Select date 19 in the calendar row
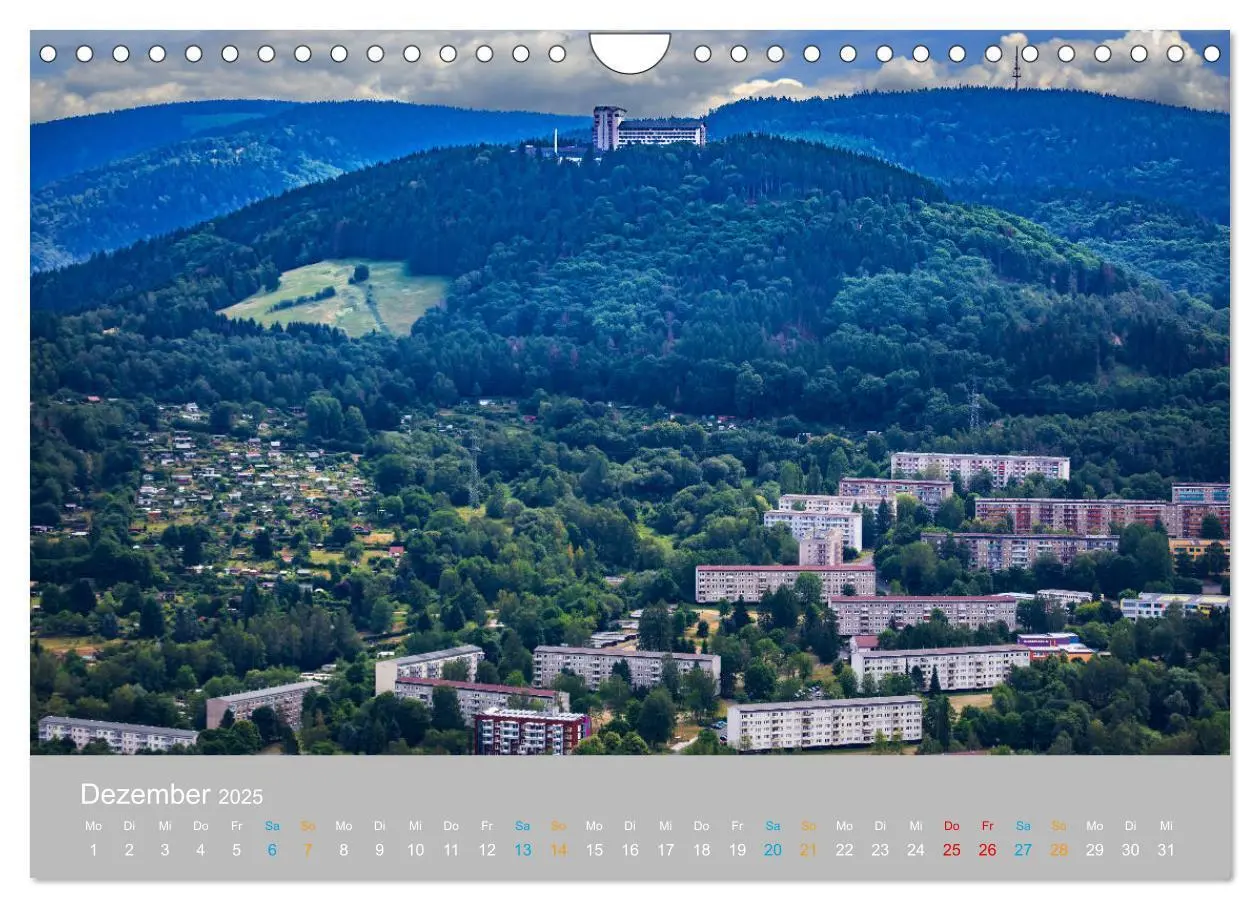The height and width of the screenshot is (908, 1260). coord(737,850)
